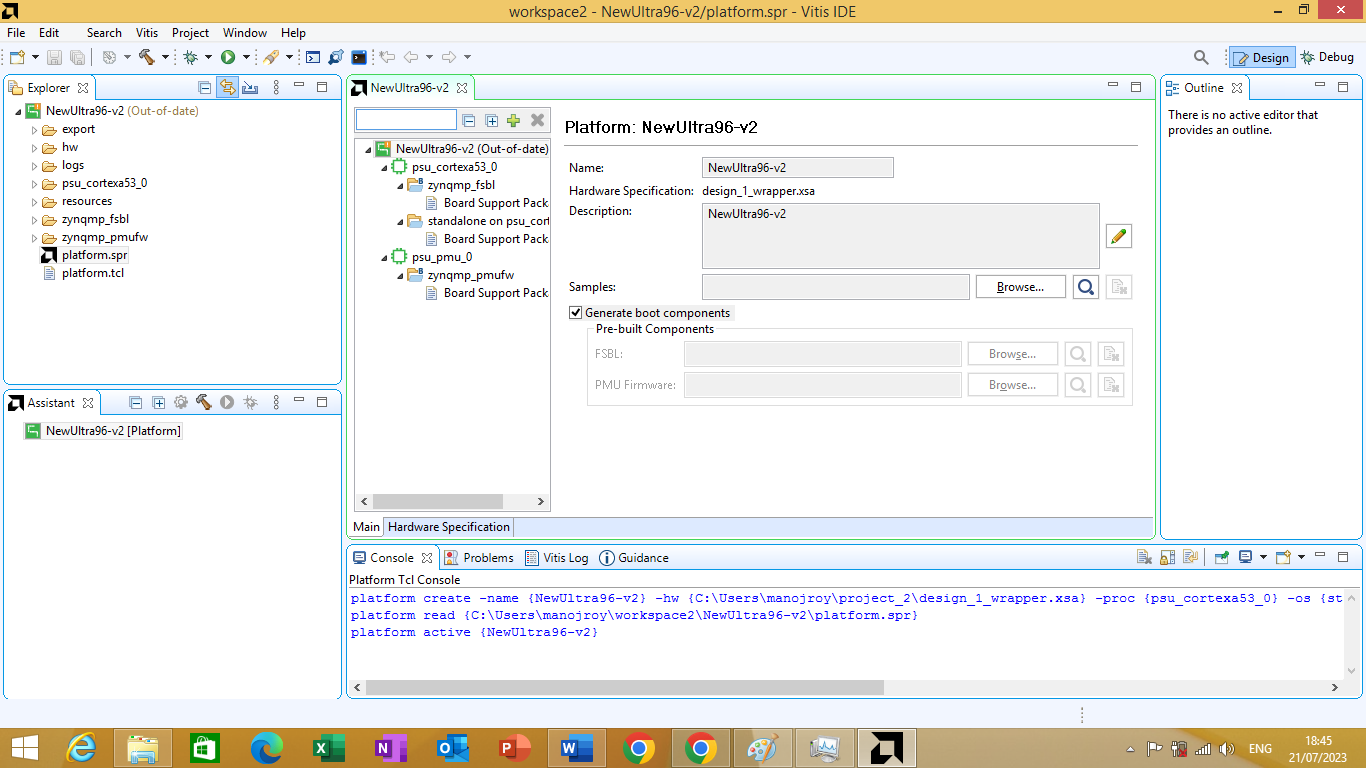Collapse all platform tree items icon
Screen dimensions: 1366x768
(x=468, y=120)
